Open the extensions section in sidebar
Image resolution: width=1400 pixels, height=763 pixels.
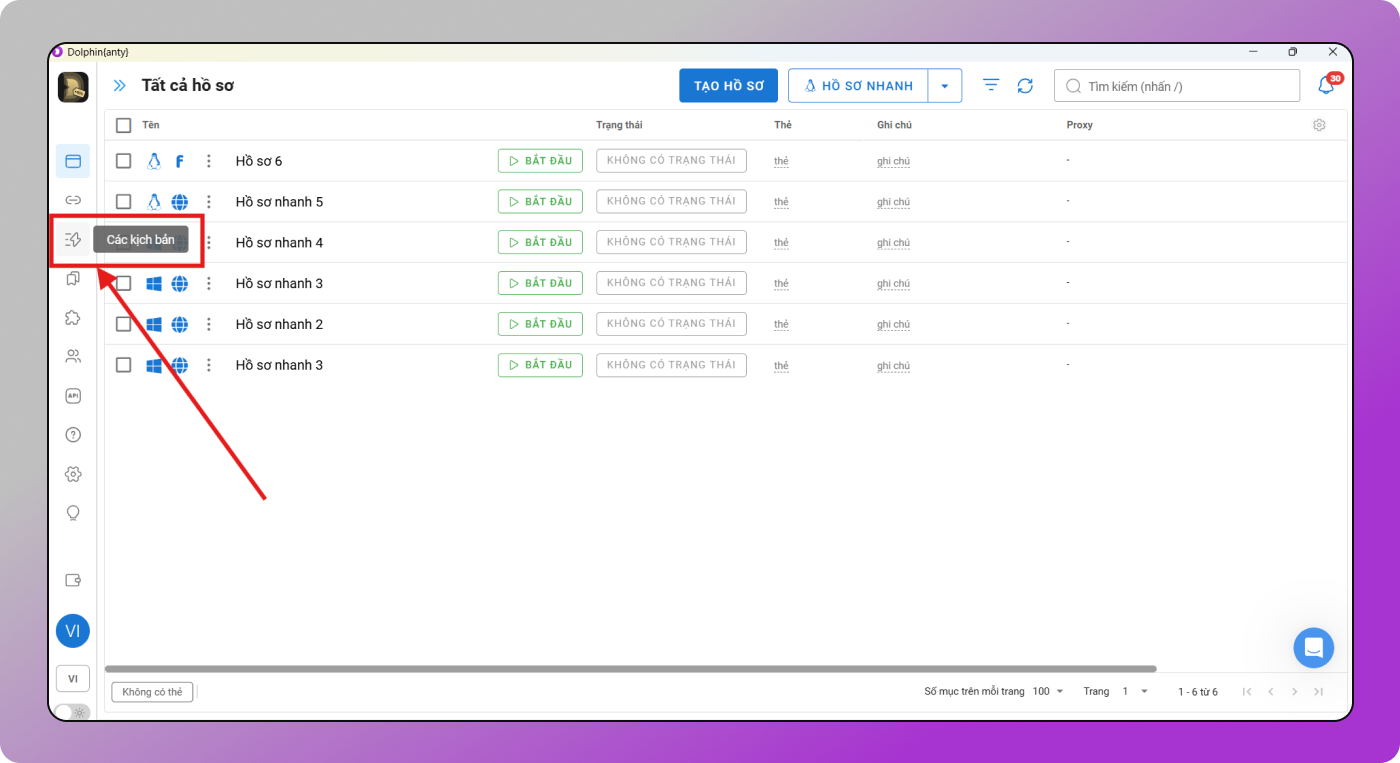point(72,317)
